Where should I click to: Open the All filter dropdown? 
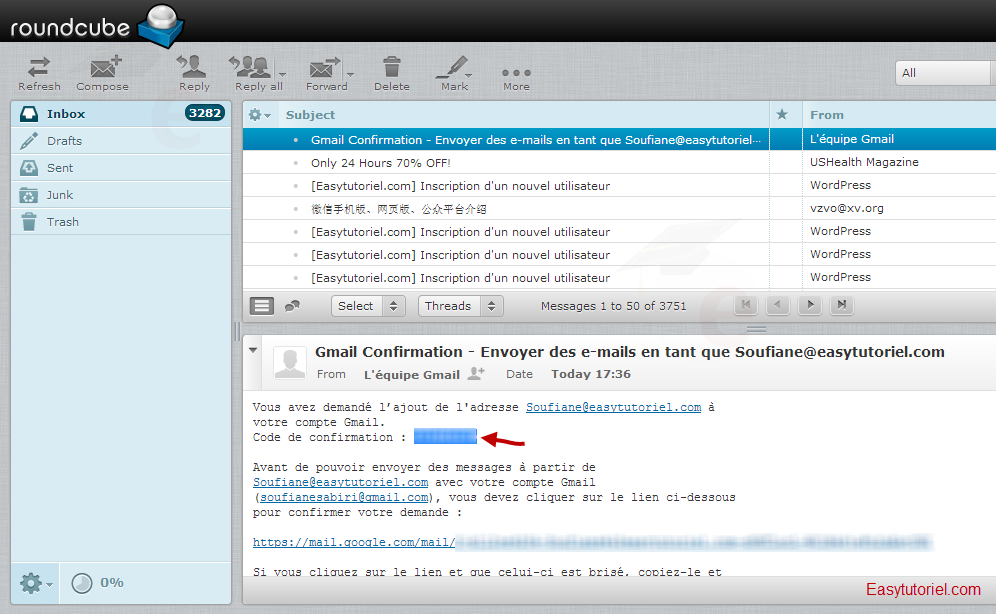945,73
